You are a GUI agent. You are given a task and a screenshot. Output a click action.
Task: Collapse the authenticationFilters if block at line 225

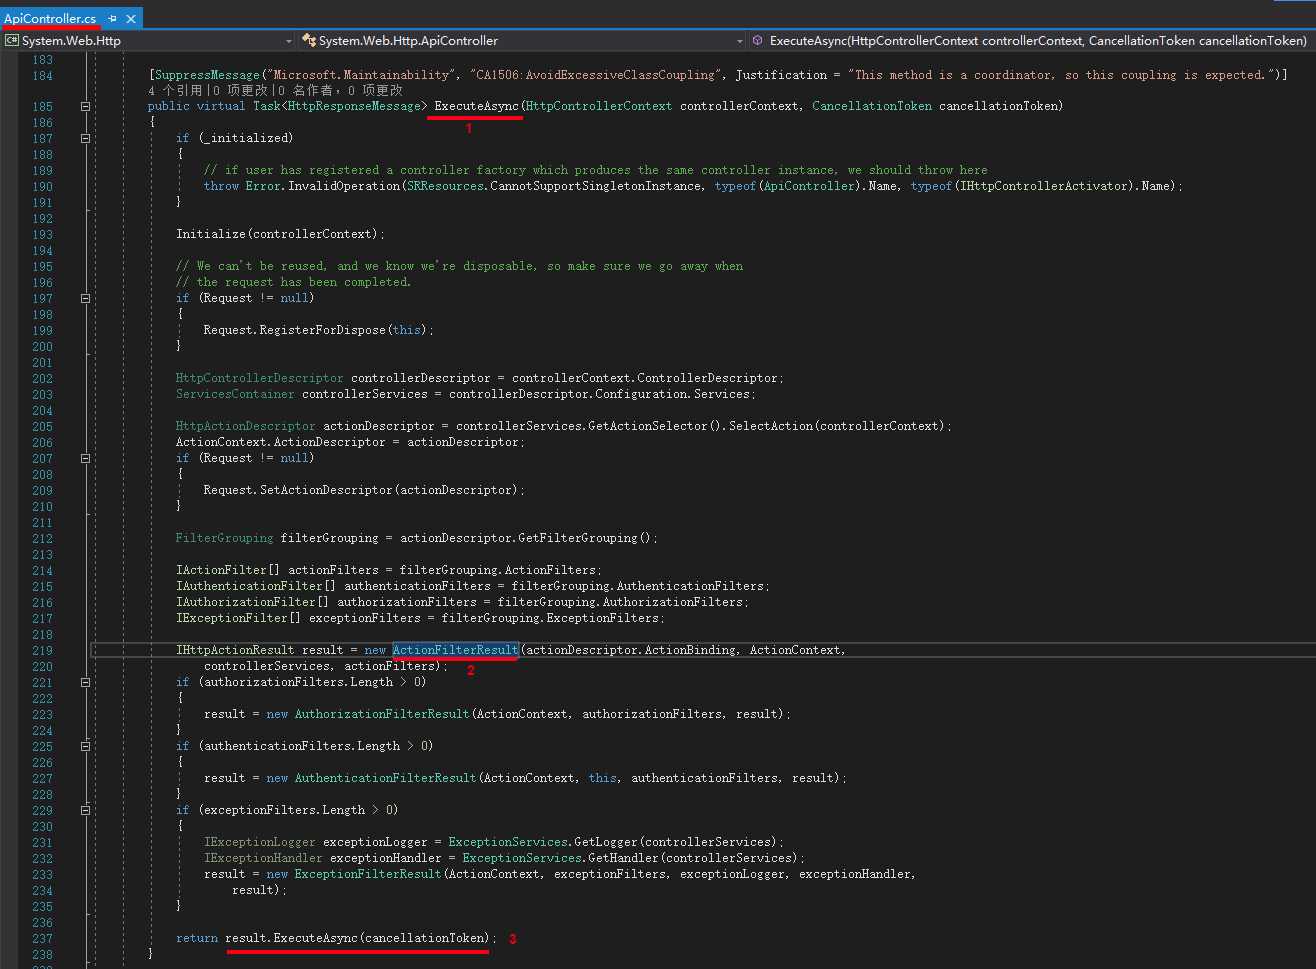[x=85, y=746]
